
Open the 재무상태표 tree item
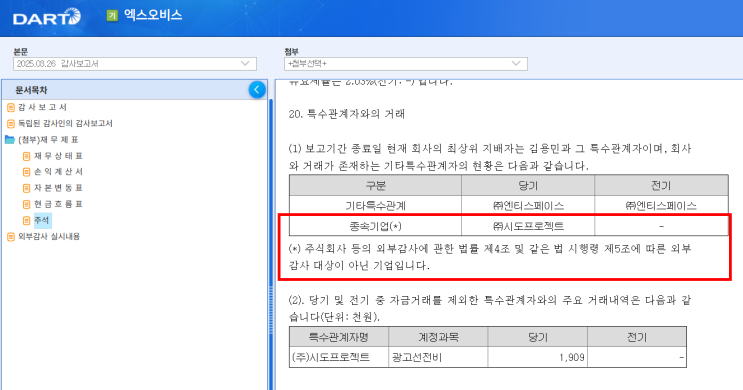tap(58, 156)
